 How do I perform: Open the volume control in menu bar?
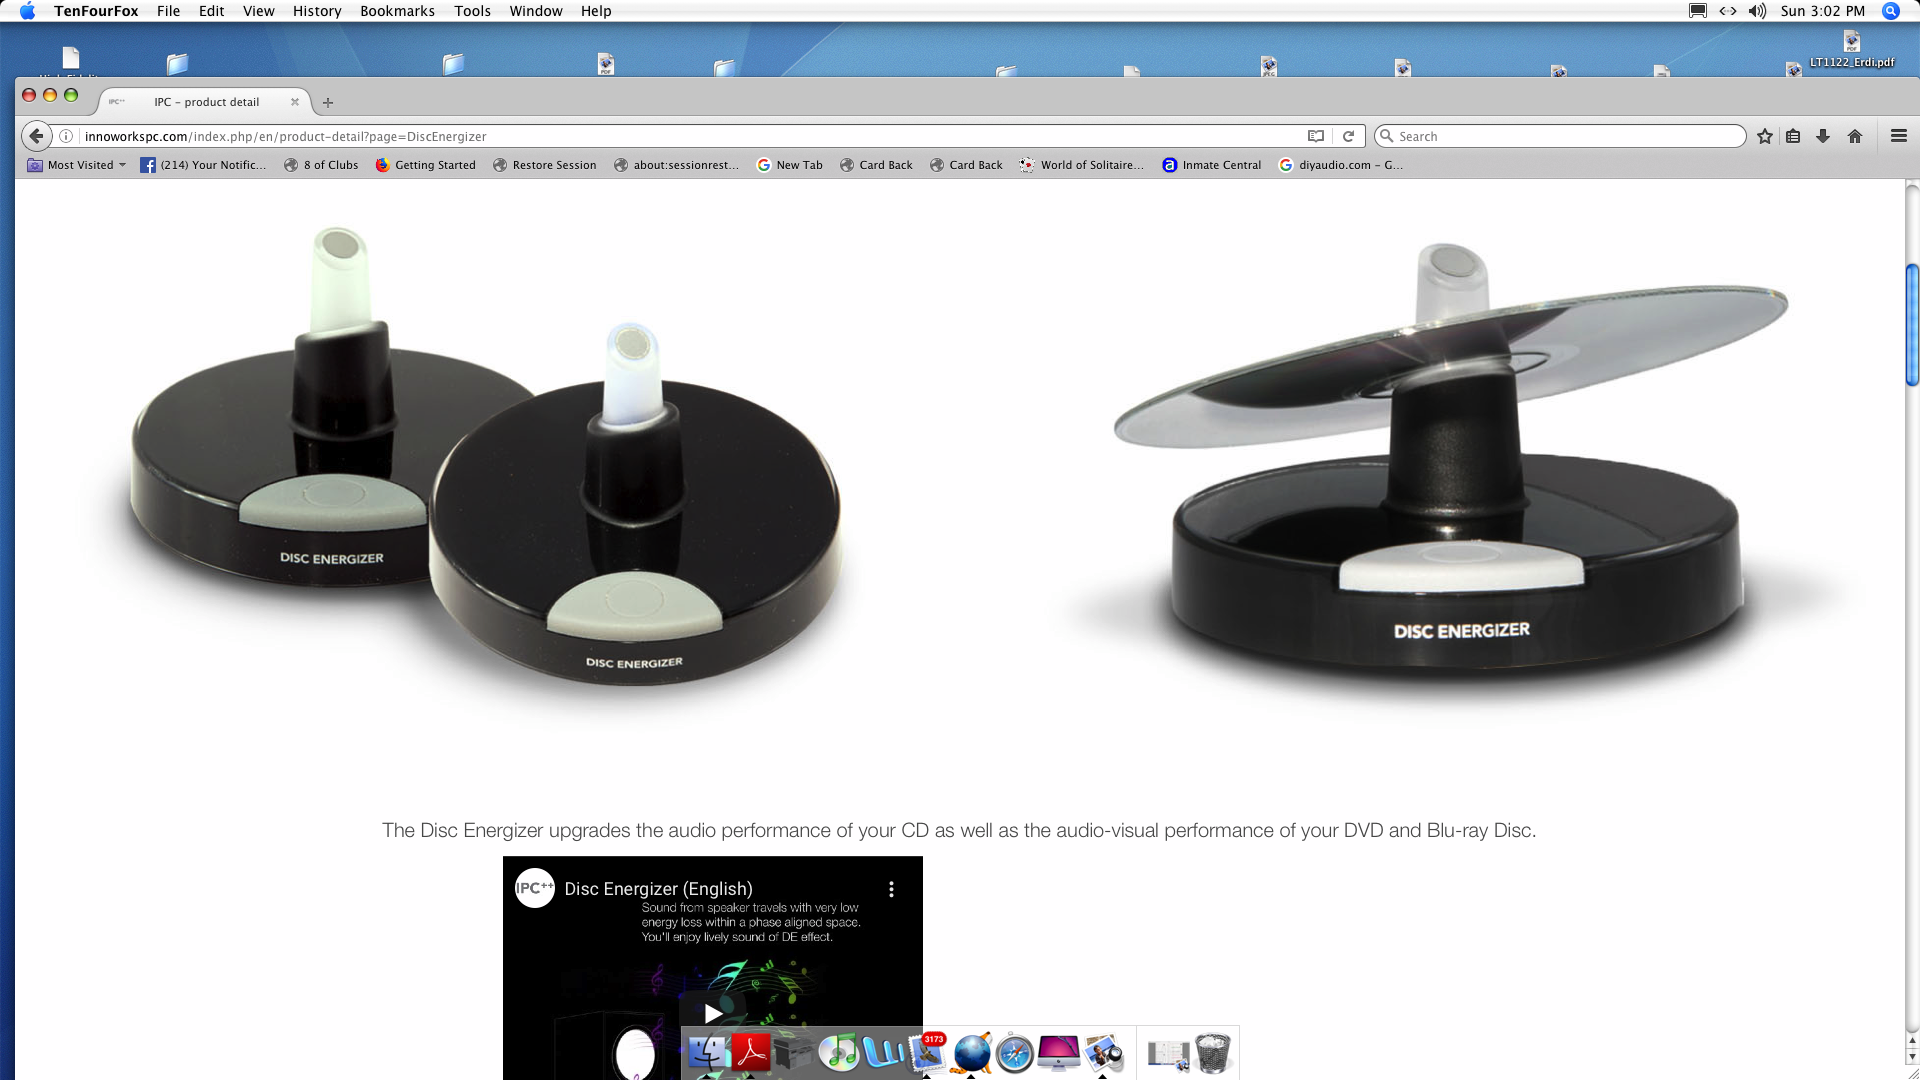[x=1757, y=11]
